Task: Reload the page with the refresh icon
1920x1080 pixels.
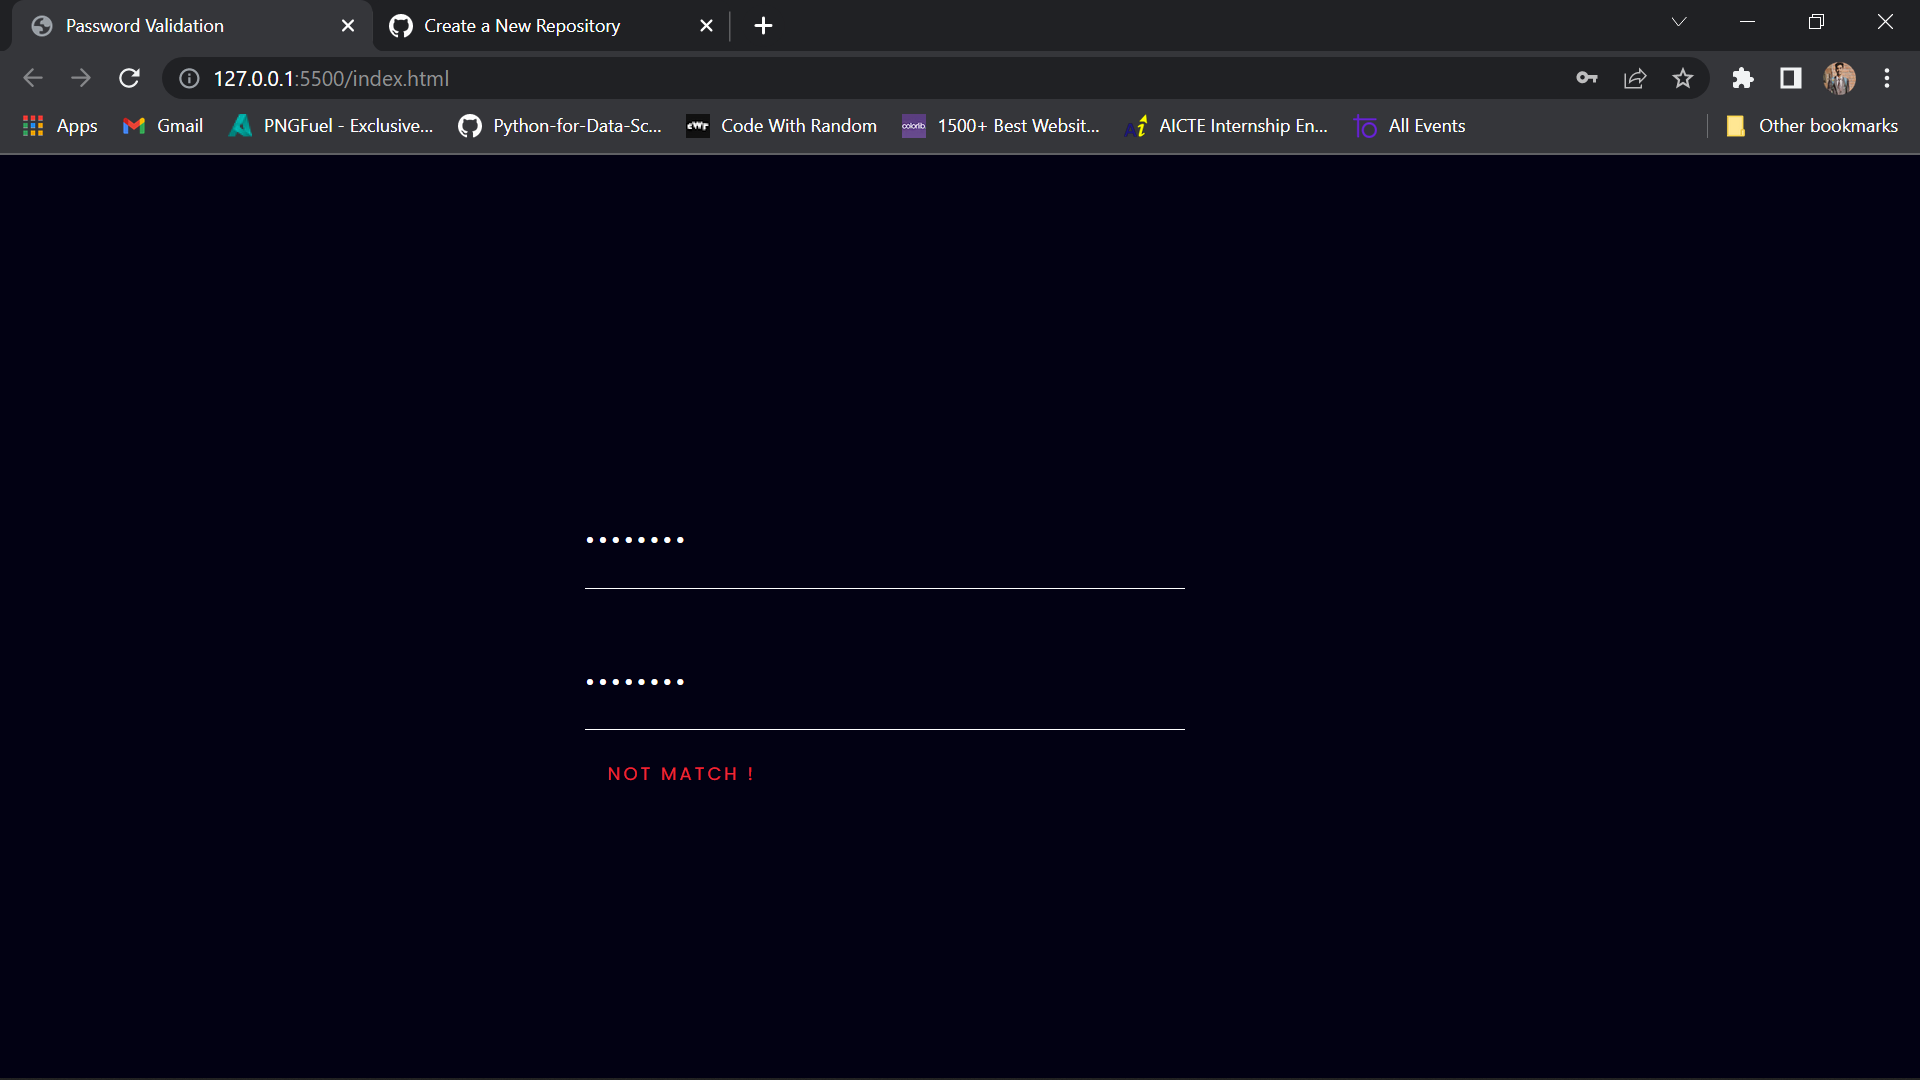Action: pos(129,78)
